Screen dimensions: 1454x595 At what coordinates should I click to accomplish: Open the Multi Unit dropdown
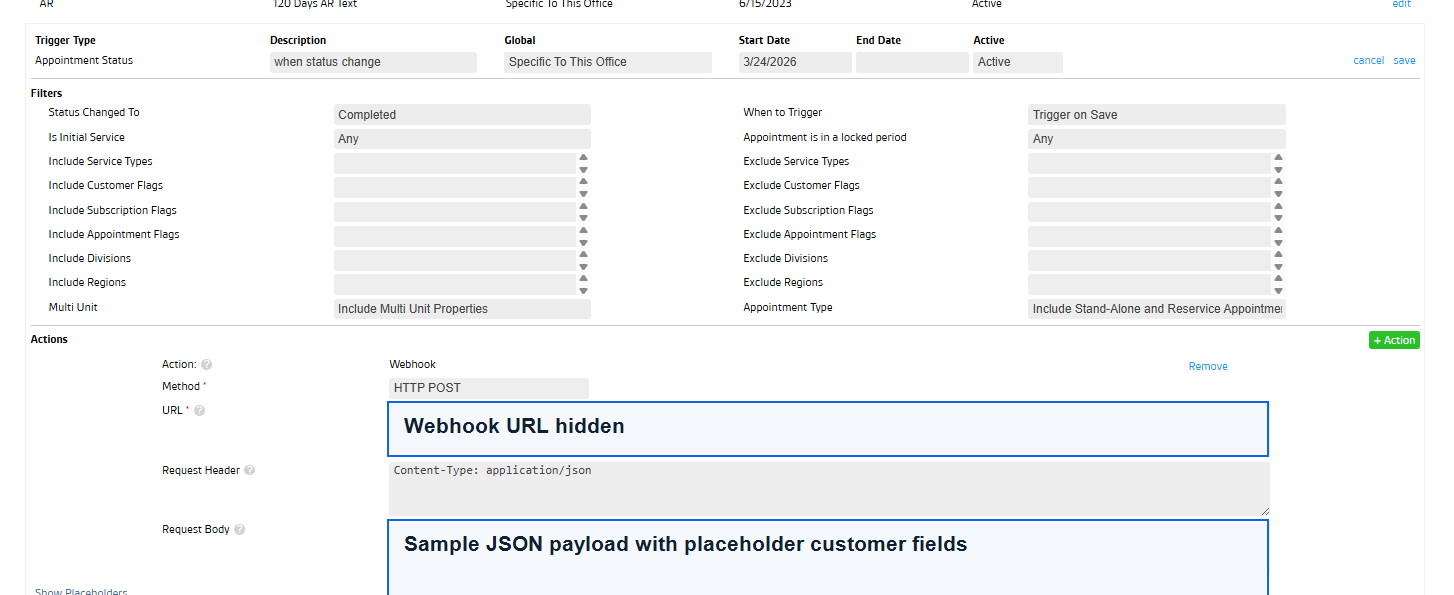(462, 309)
